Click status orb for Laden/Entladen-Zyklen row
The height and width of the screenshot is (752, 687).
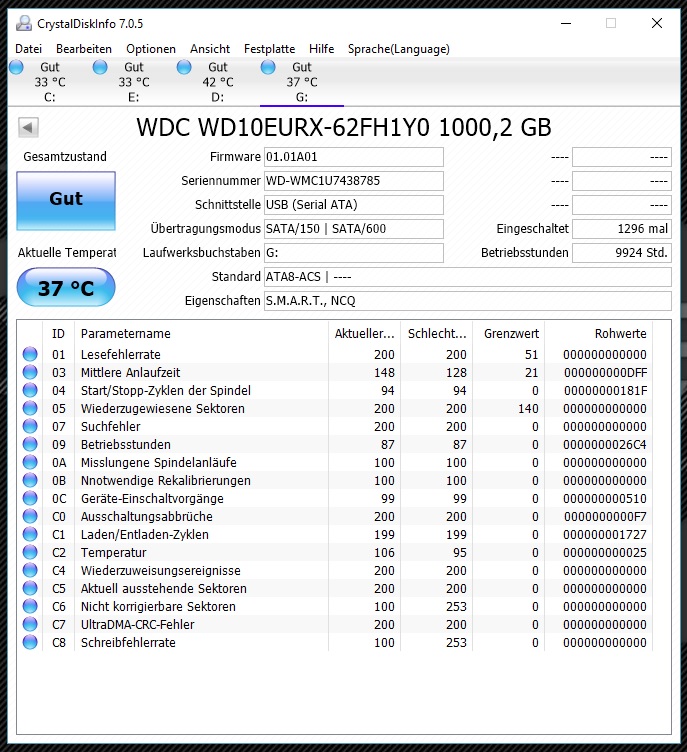tap(30, 534)
